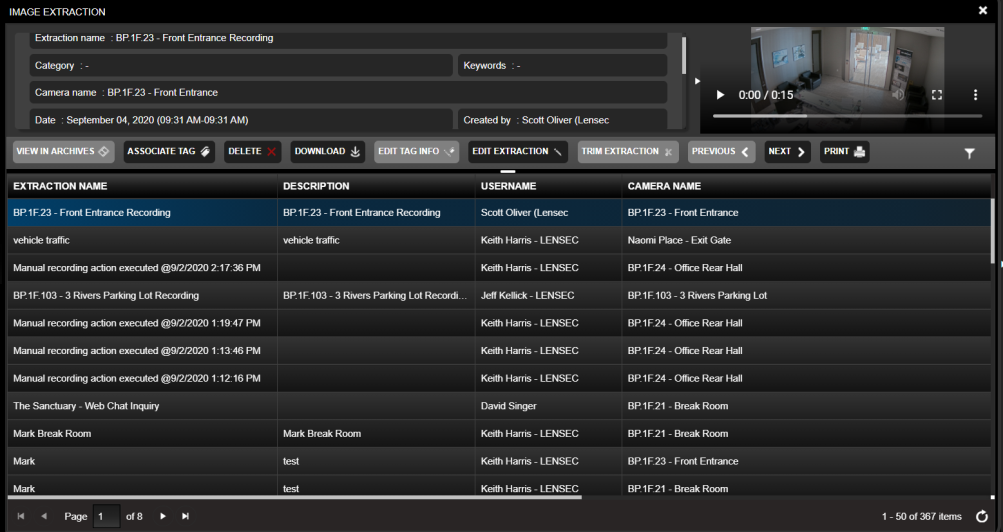Select manual recording row at 1:19:47 PM

[499, 323]
